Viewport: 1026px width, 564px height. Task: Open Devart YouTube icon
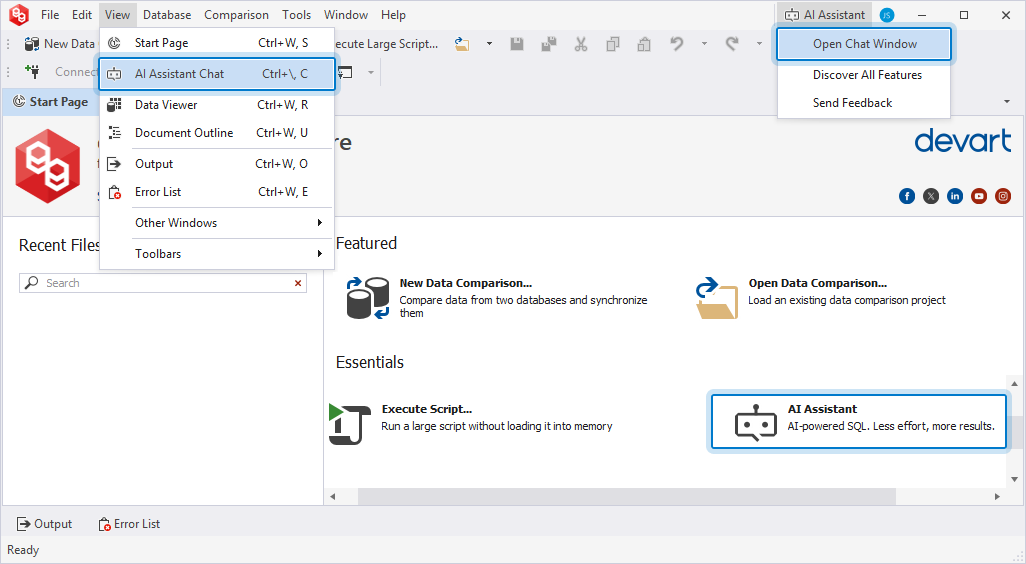pos(979,196)
